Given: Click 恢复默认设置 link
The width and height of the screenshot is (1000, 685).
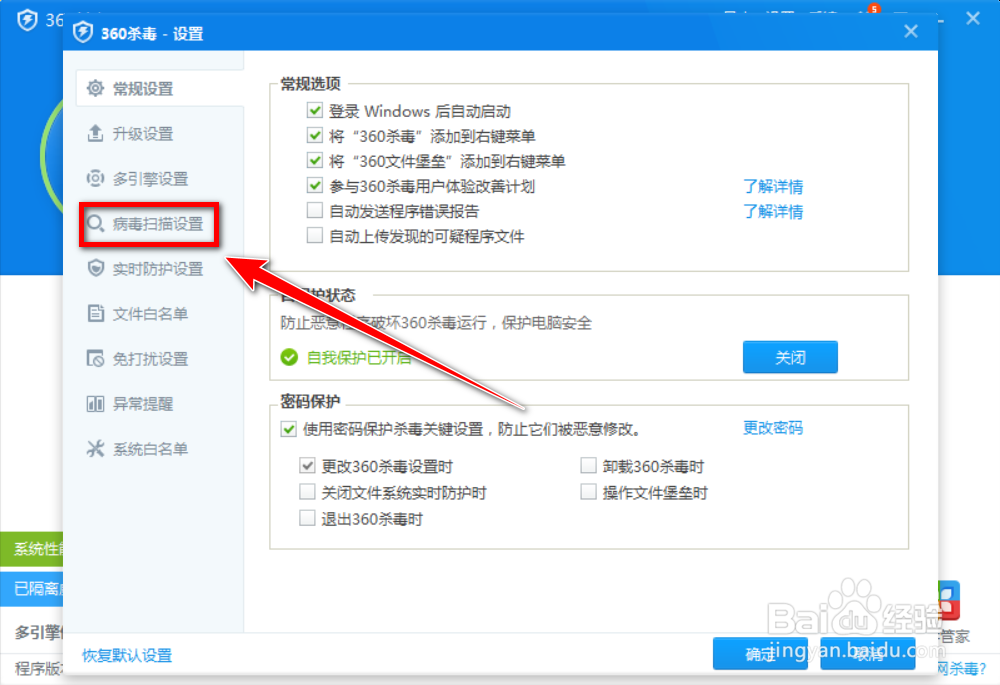Looking at the screenshot, I should coord(127,655).
